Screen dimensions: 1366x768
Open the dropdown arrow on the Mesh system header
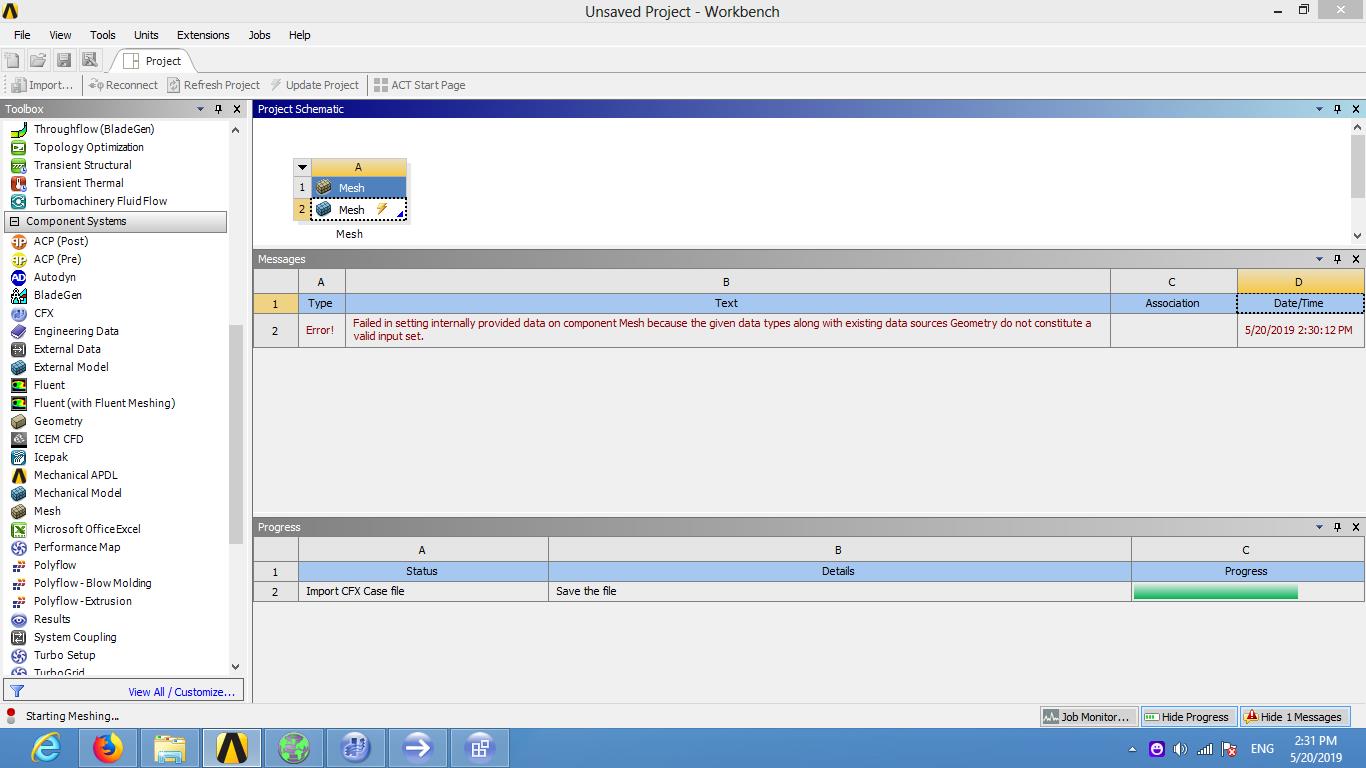(302, 167)
